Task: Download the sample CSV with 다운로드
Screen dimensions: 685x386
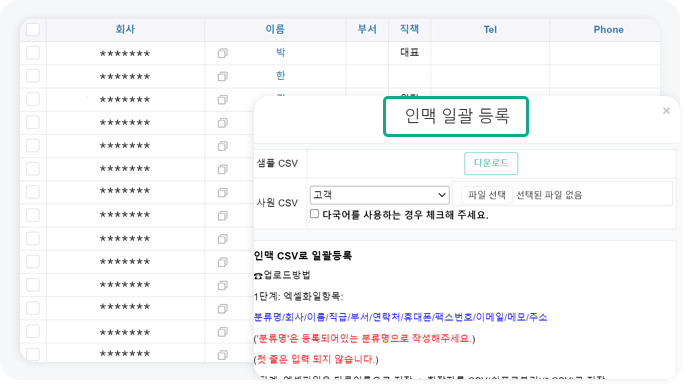Action: point(491,163)
